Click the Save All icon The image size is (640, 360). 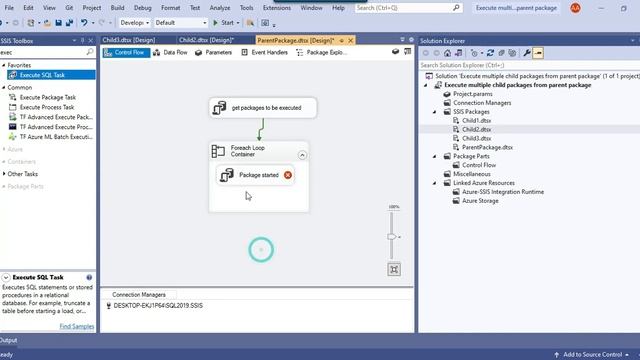(x=69, y=23)
